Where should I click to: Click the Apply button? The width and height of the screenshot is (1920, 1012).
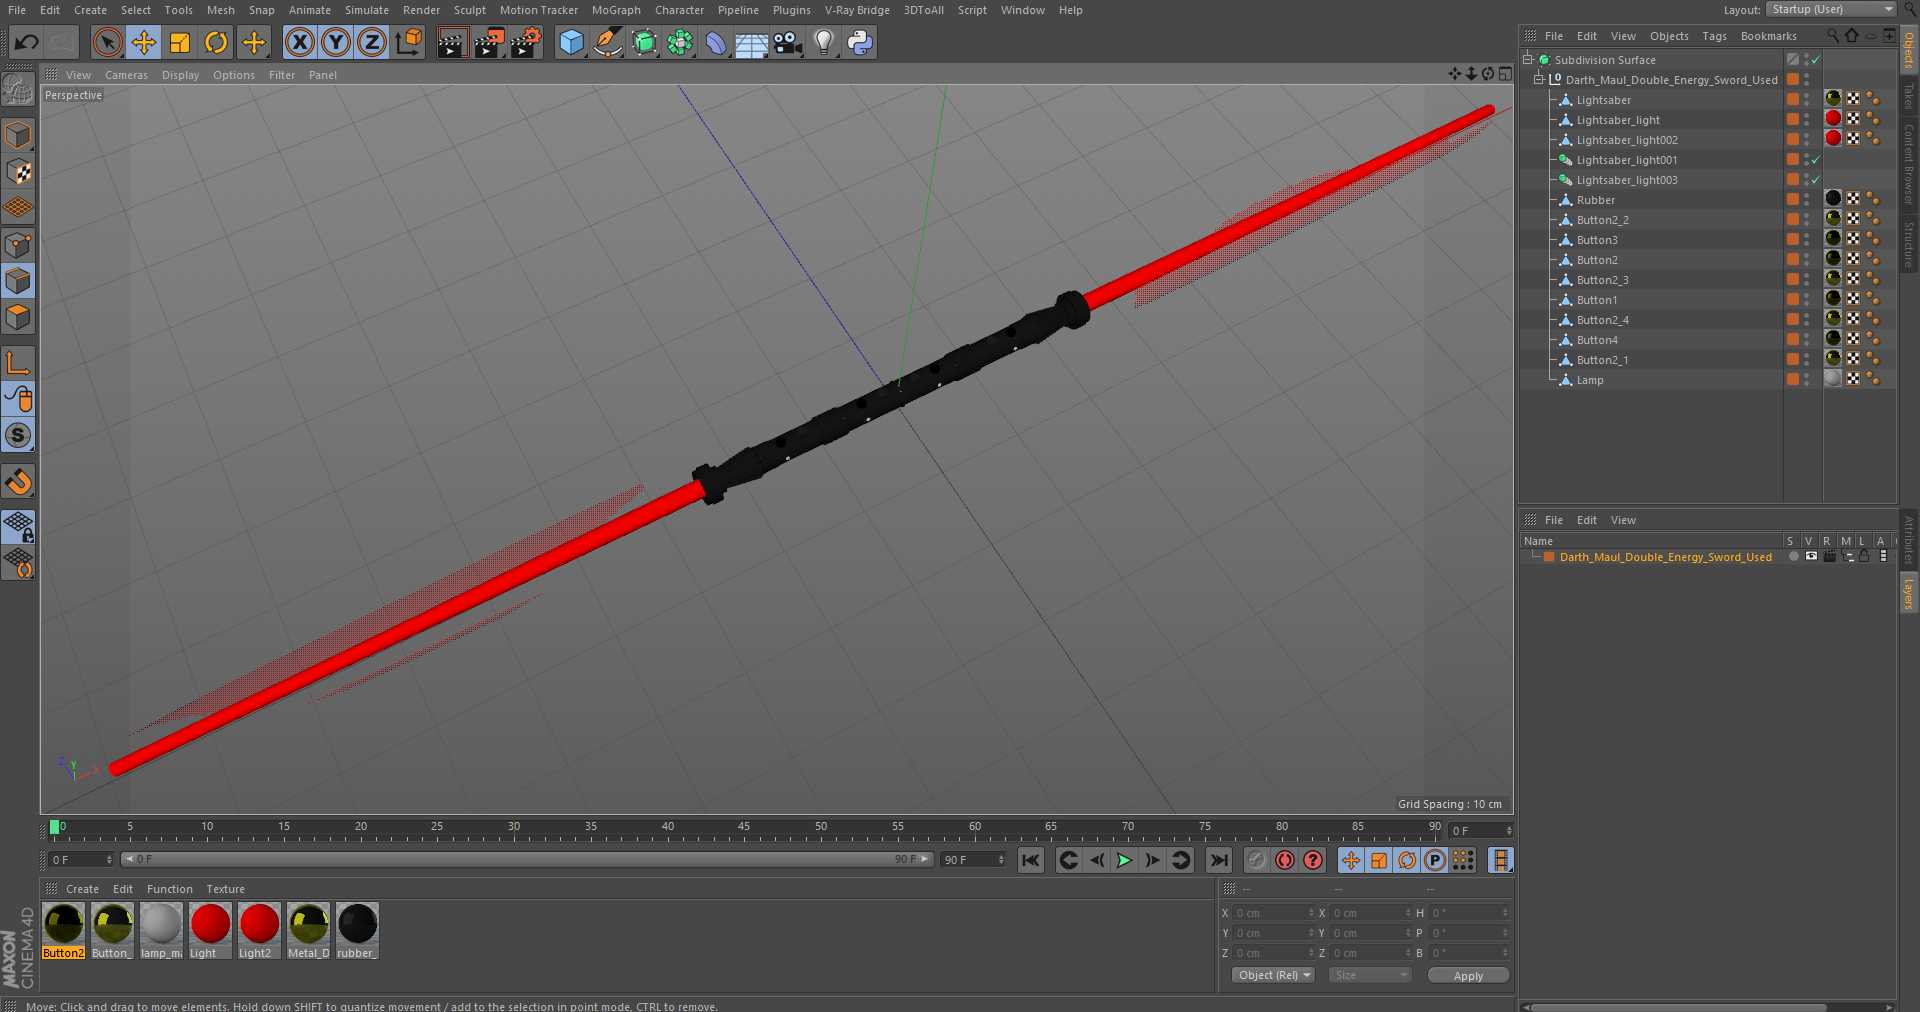[x=1468, y=976]
